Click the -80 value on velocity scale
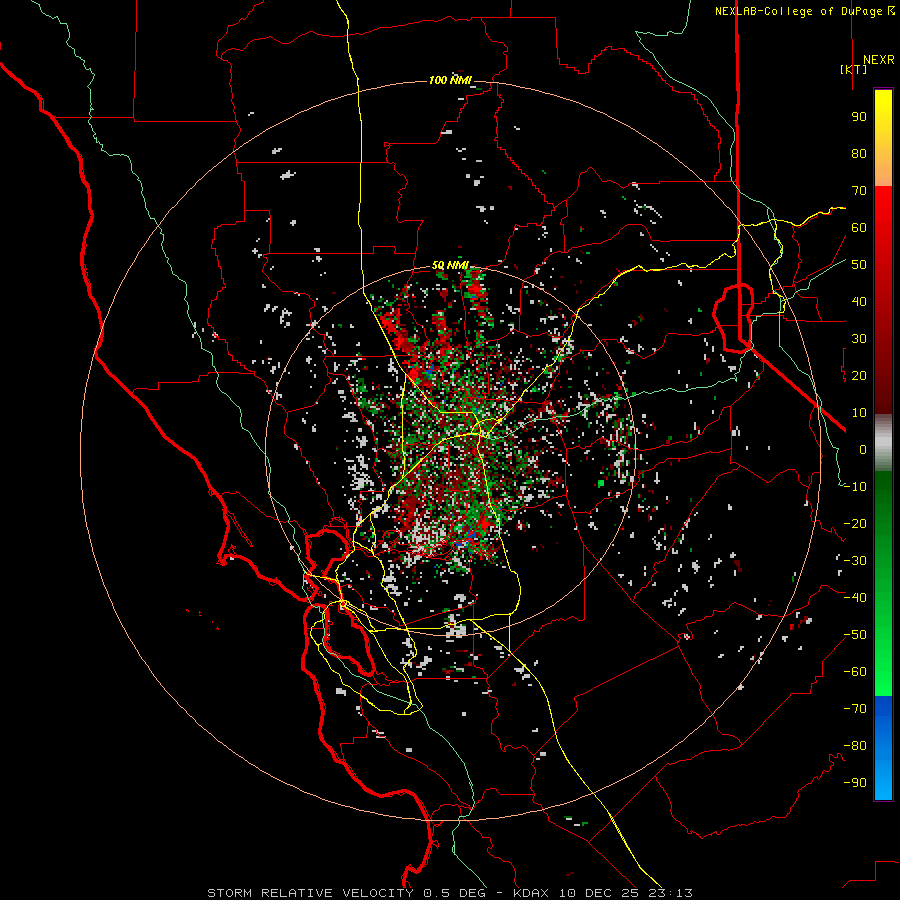The height and width of the screenshot is (900, 900). click(855, 746)
